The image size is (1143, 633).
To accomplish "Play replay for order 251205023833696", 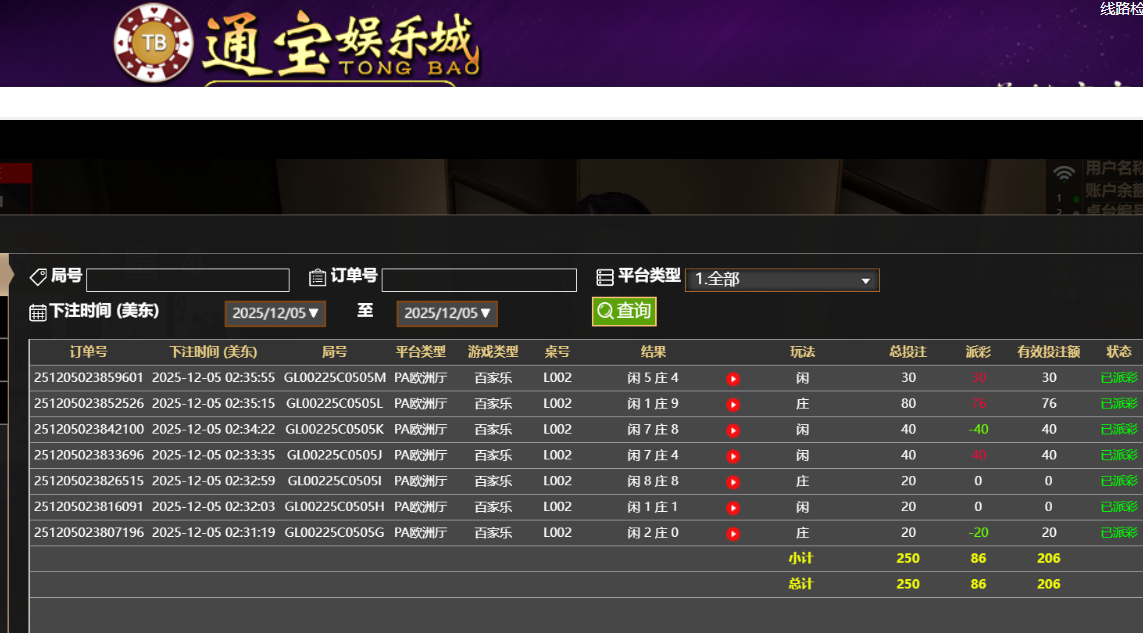I will point(733,456).
